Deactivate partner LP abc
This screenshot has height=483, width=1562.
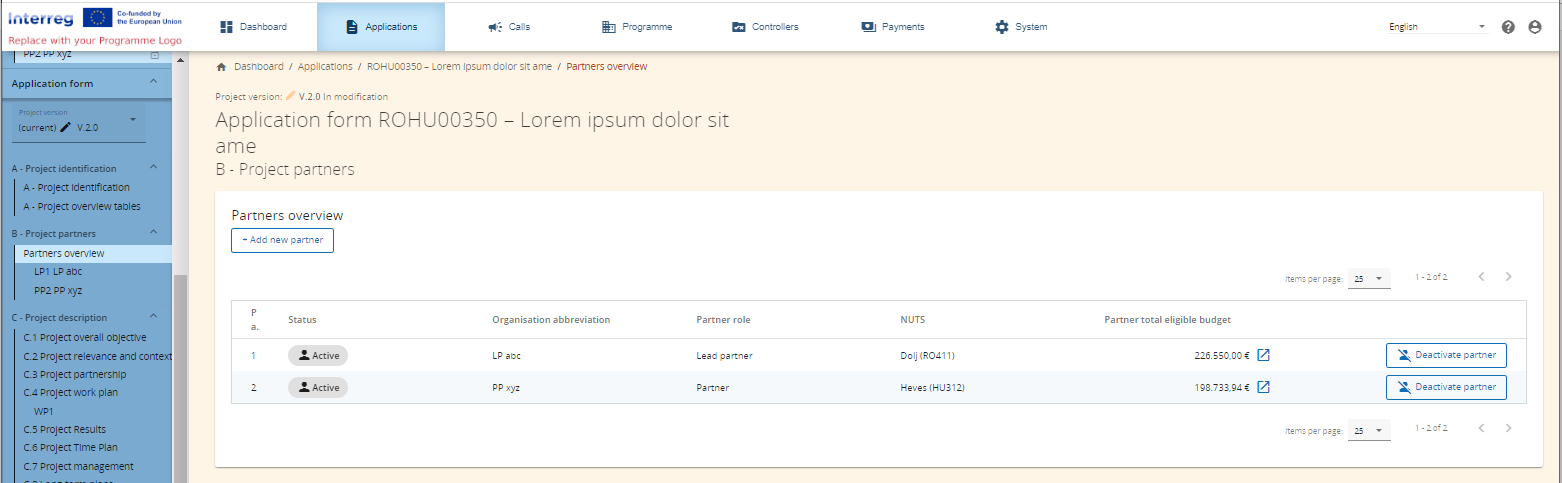(1445, 355)
